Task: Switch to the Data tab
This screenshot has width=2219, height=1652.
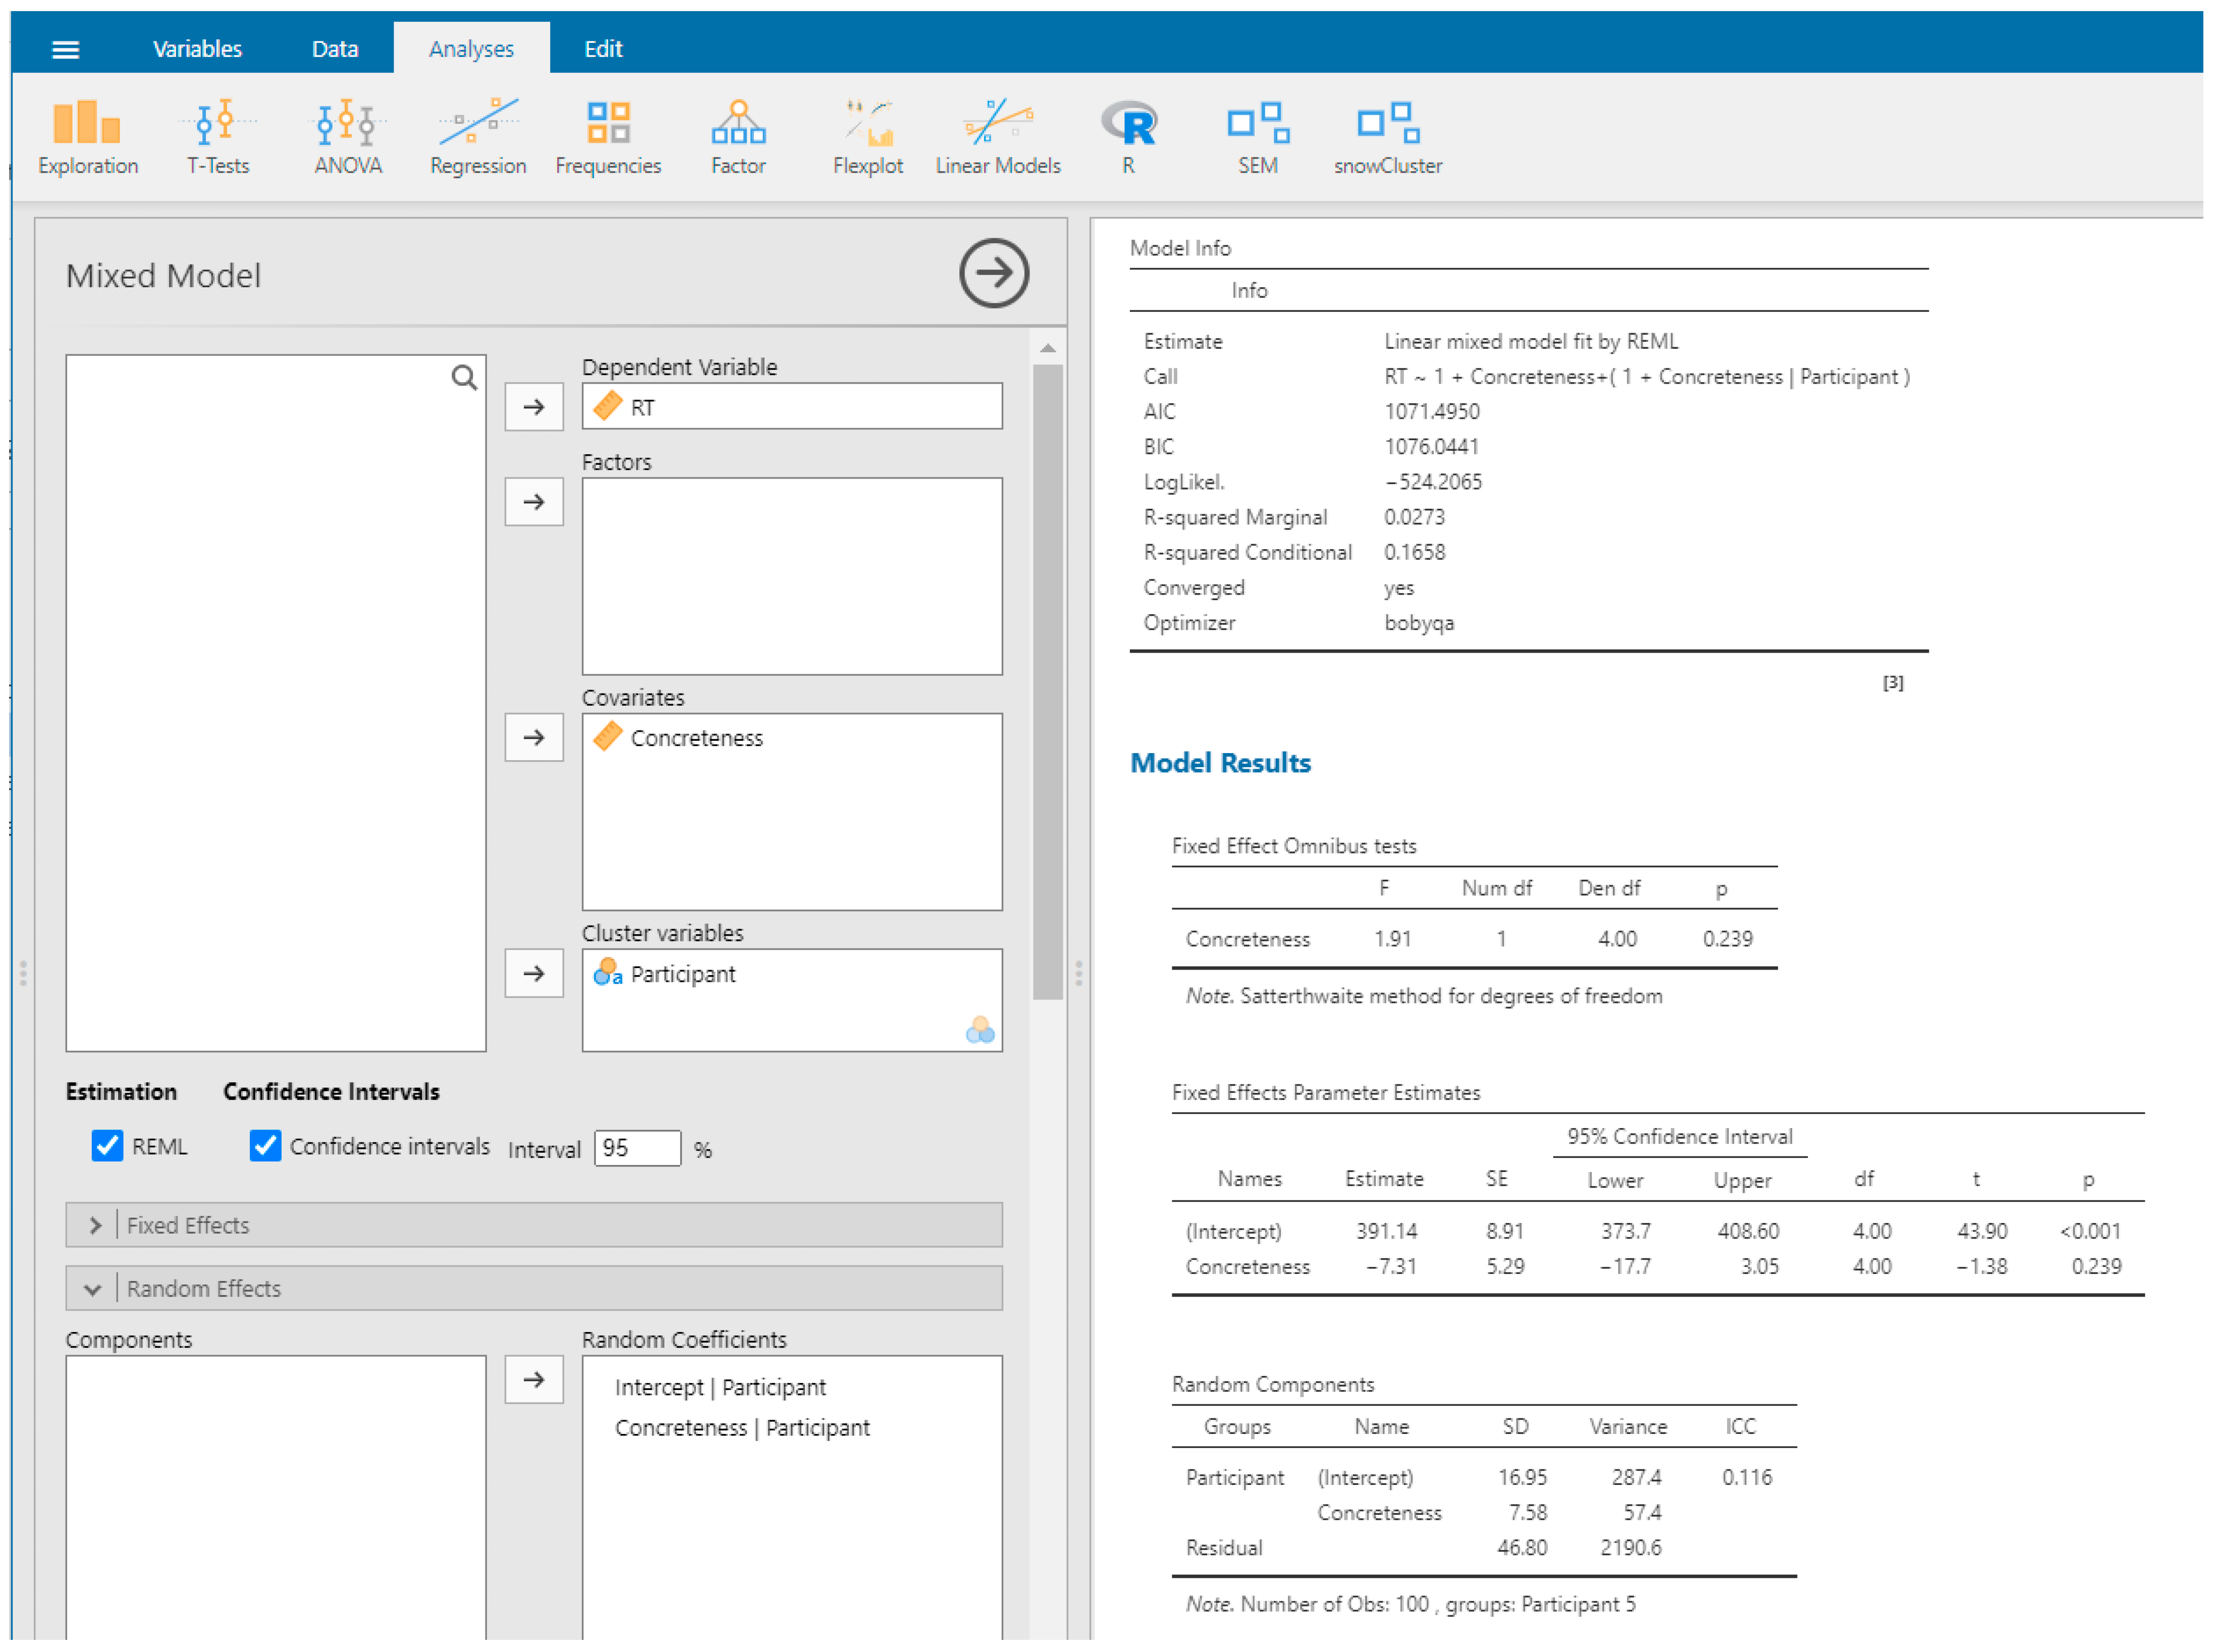Action: coord(334,49)
